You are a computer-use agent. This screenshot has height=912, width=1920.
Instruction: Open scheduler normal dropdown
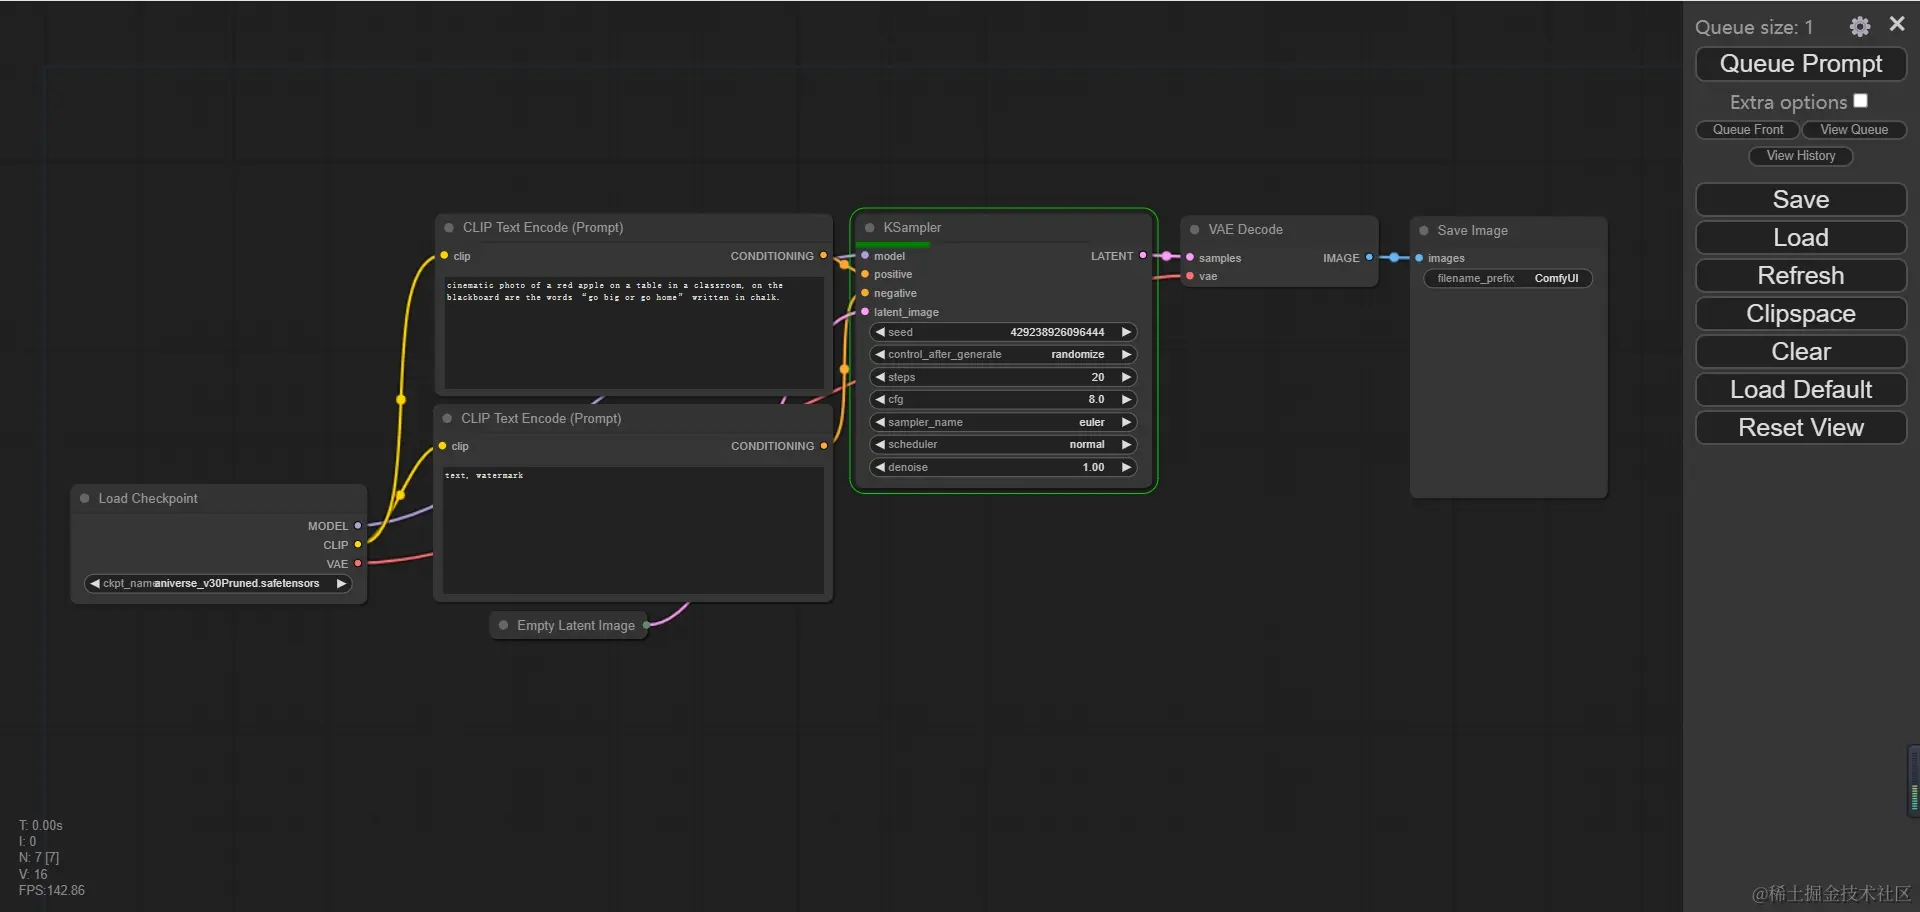click(1003, 445)
